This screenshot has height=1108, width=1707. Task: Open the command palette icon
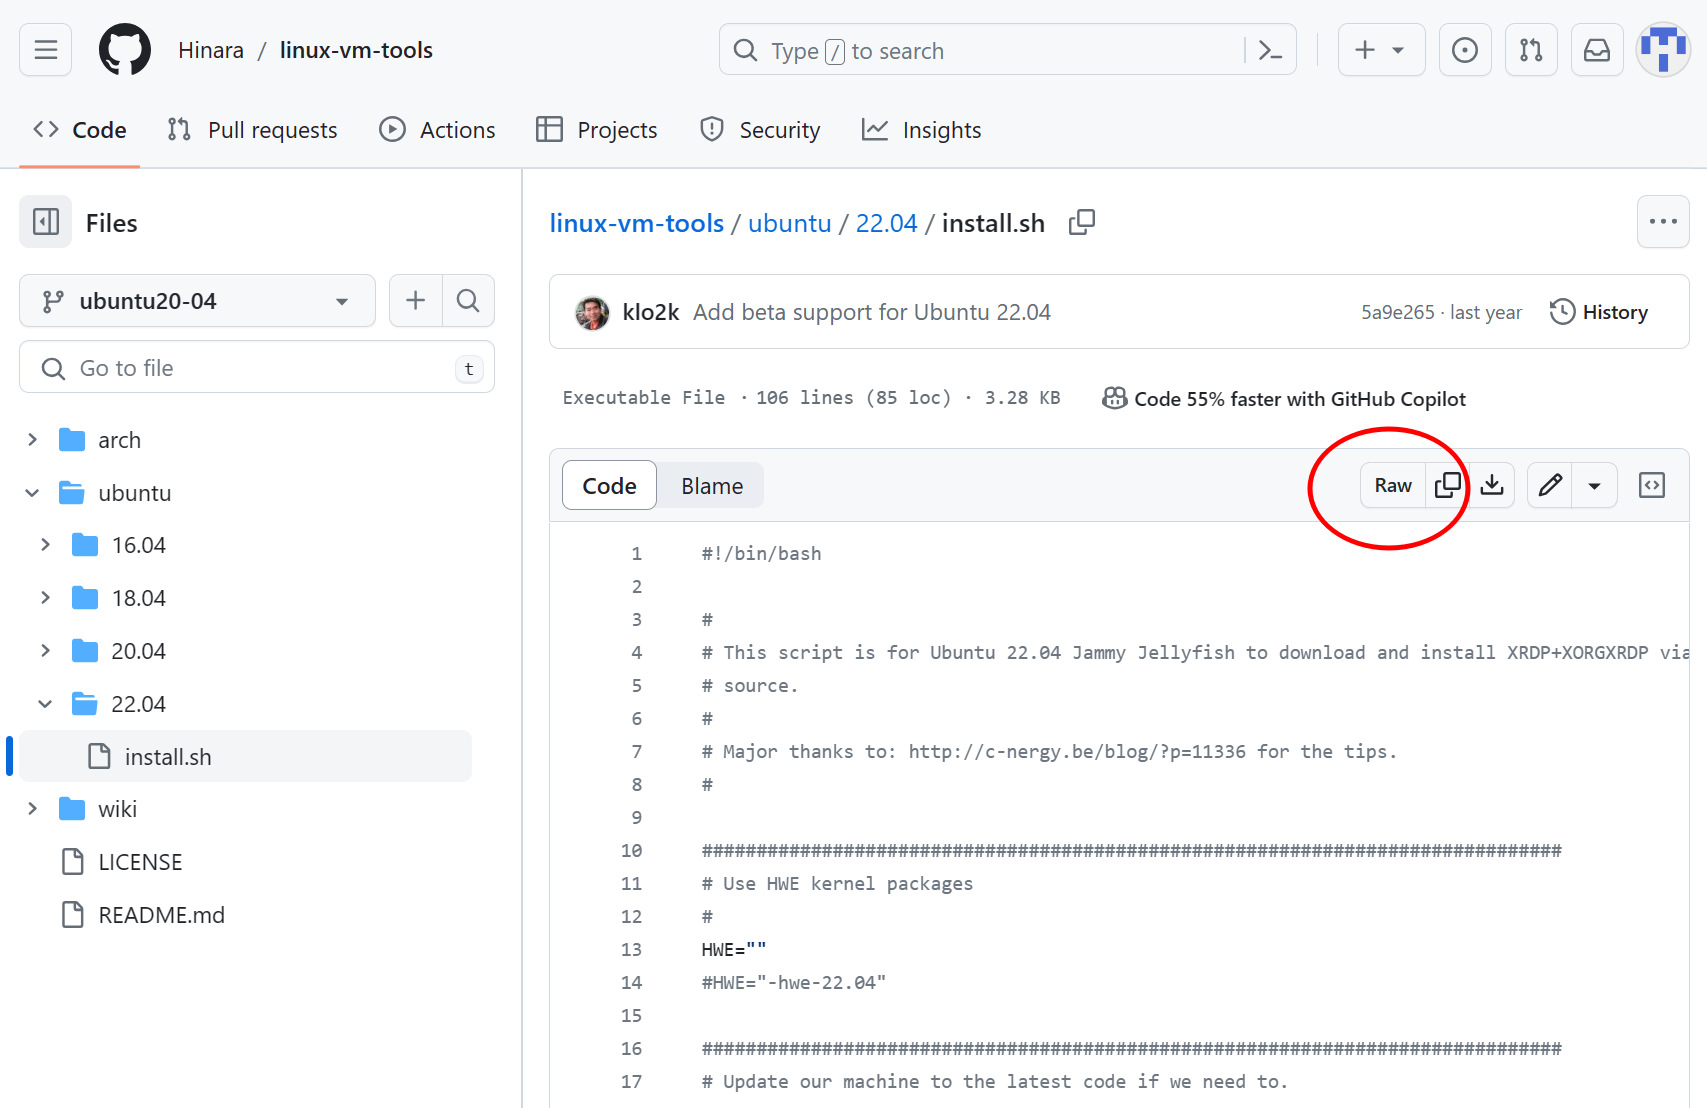(1270, 50)
